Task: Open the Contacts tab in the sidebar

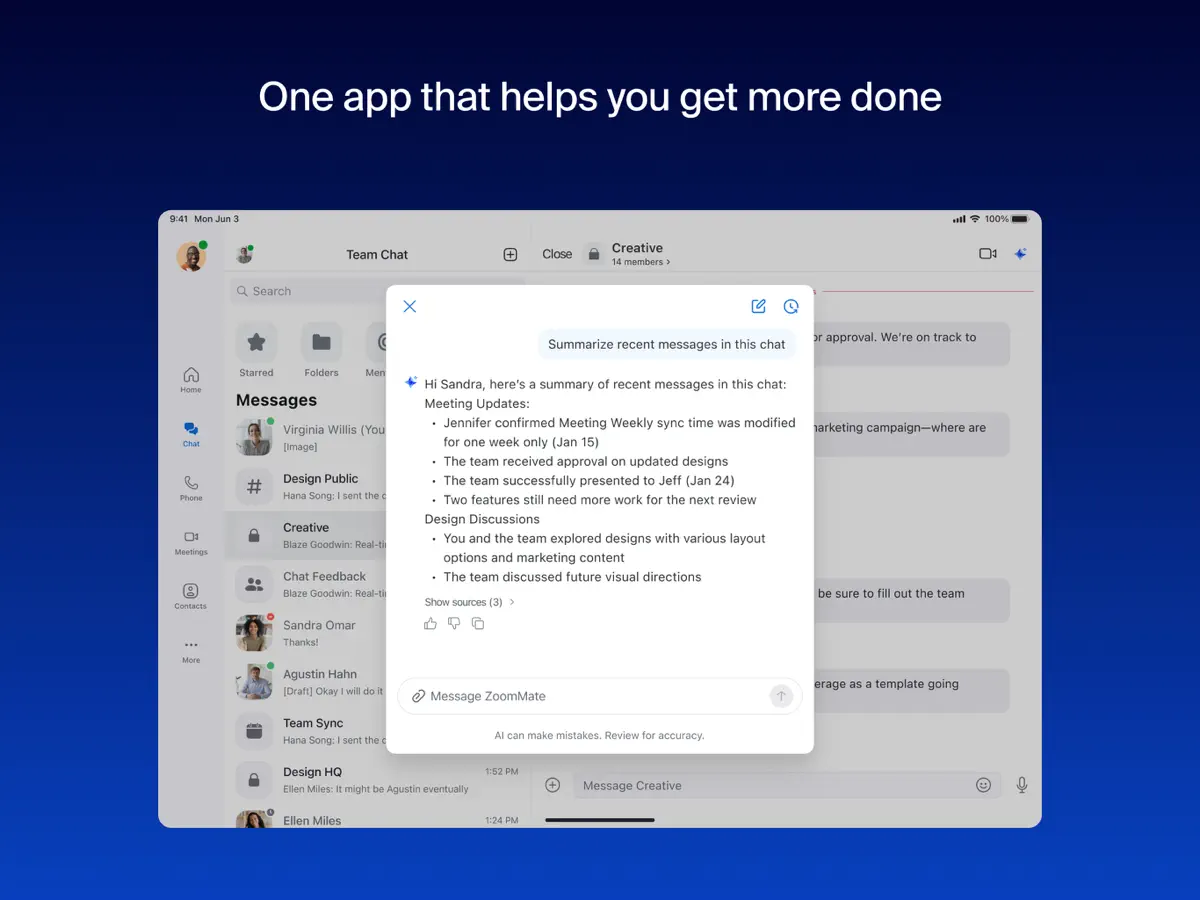Action: click(191, 596)
